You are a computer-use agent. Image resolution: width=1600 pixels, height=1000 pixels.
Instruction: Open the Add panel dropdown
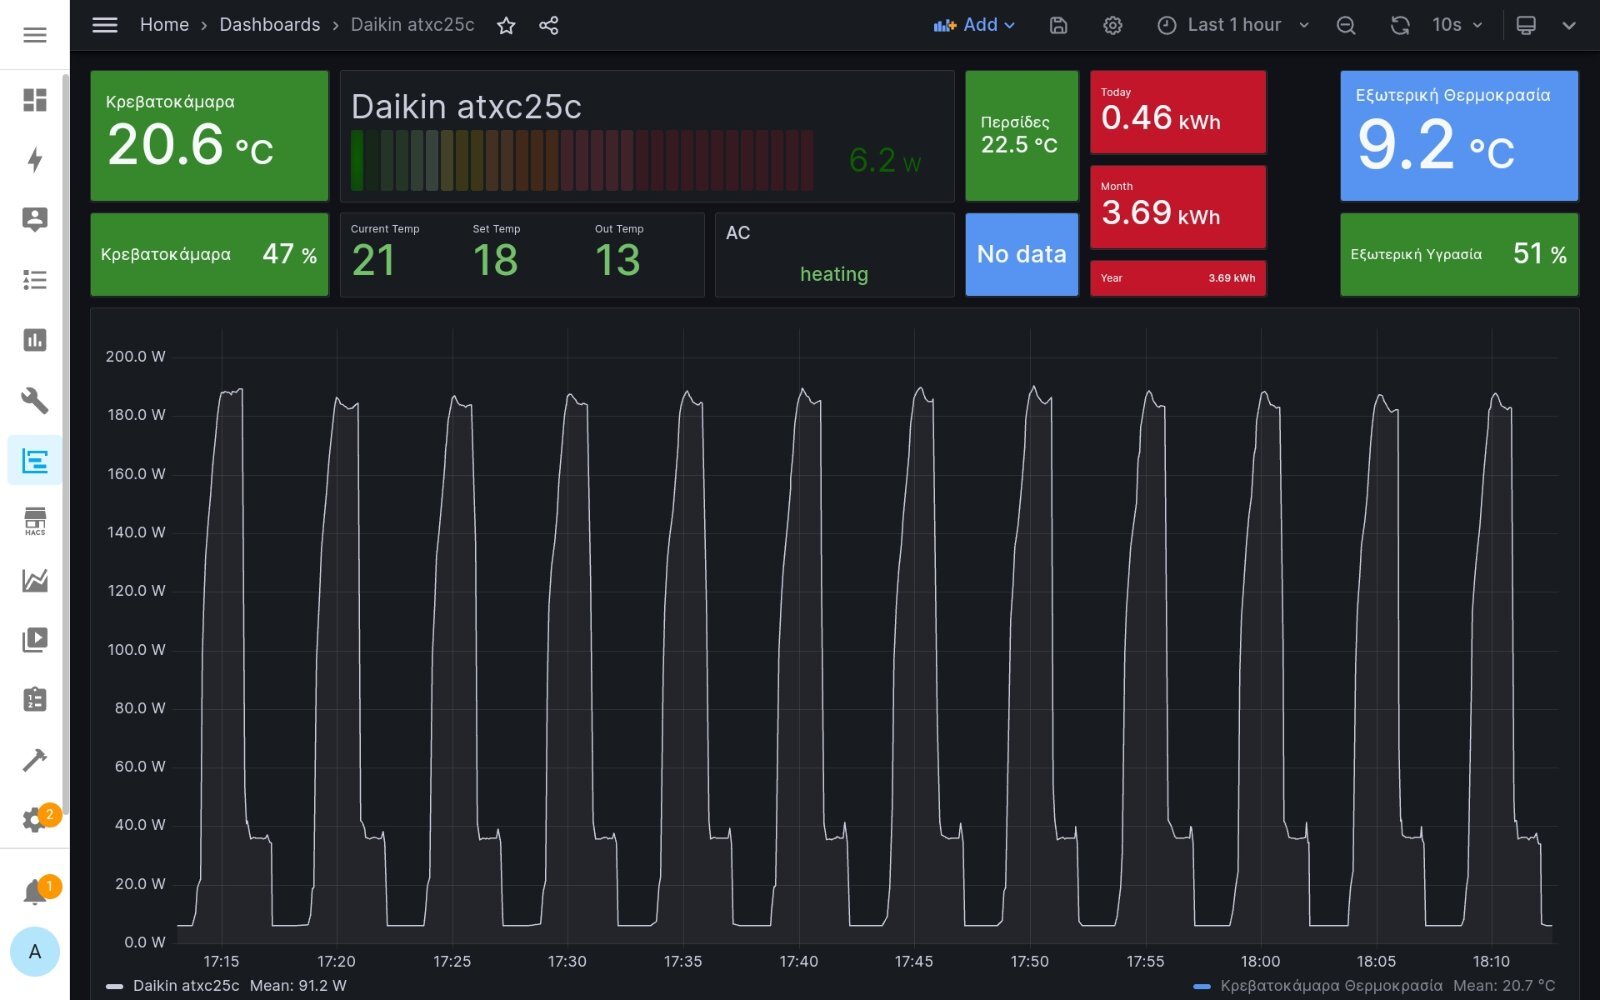click(x=974, y=25)
